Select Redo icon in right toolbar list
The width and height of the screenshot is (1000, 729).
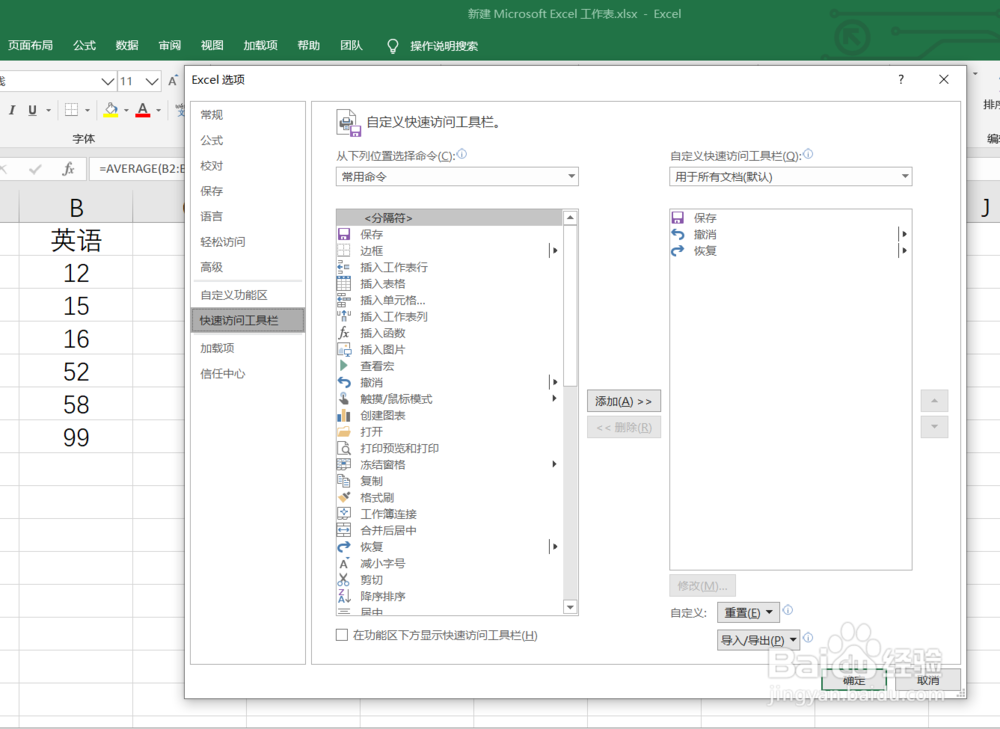[x=677, y=251]
